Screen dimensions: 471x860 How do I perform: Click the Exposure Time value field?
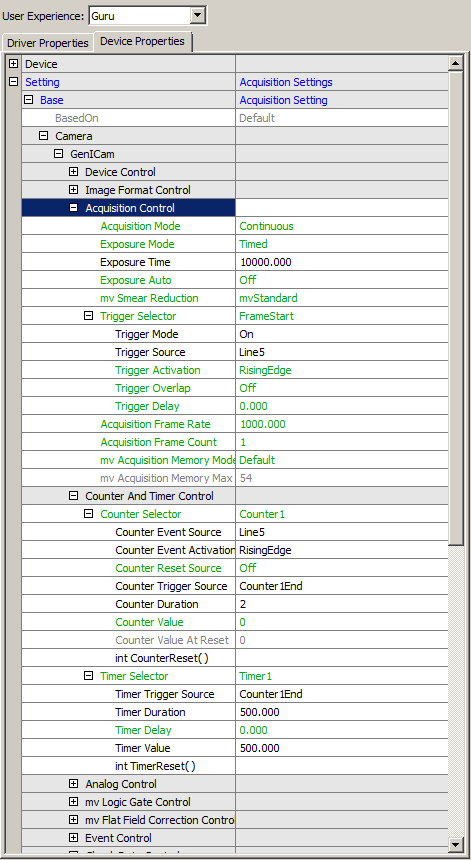pos(342,262)
